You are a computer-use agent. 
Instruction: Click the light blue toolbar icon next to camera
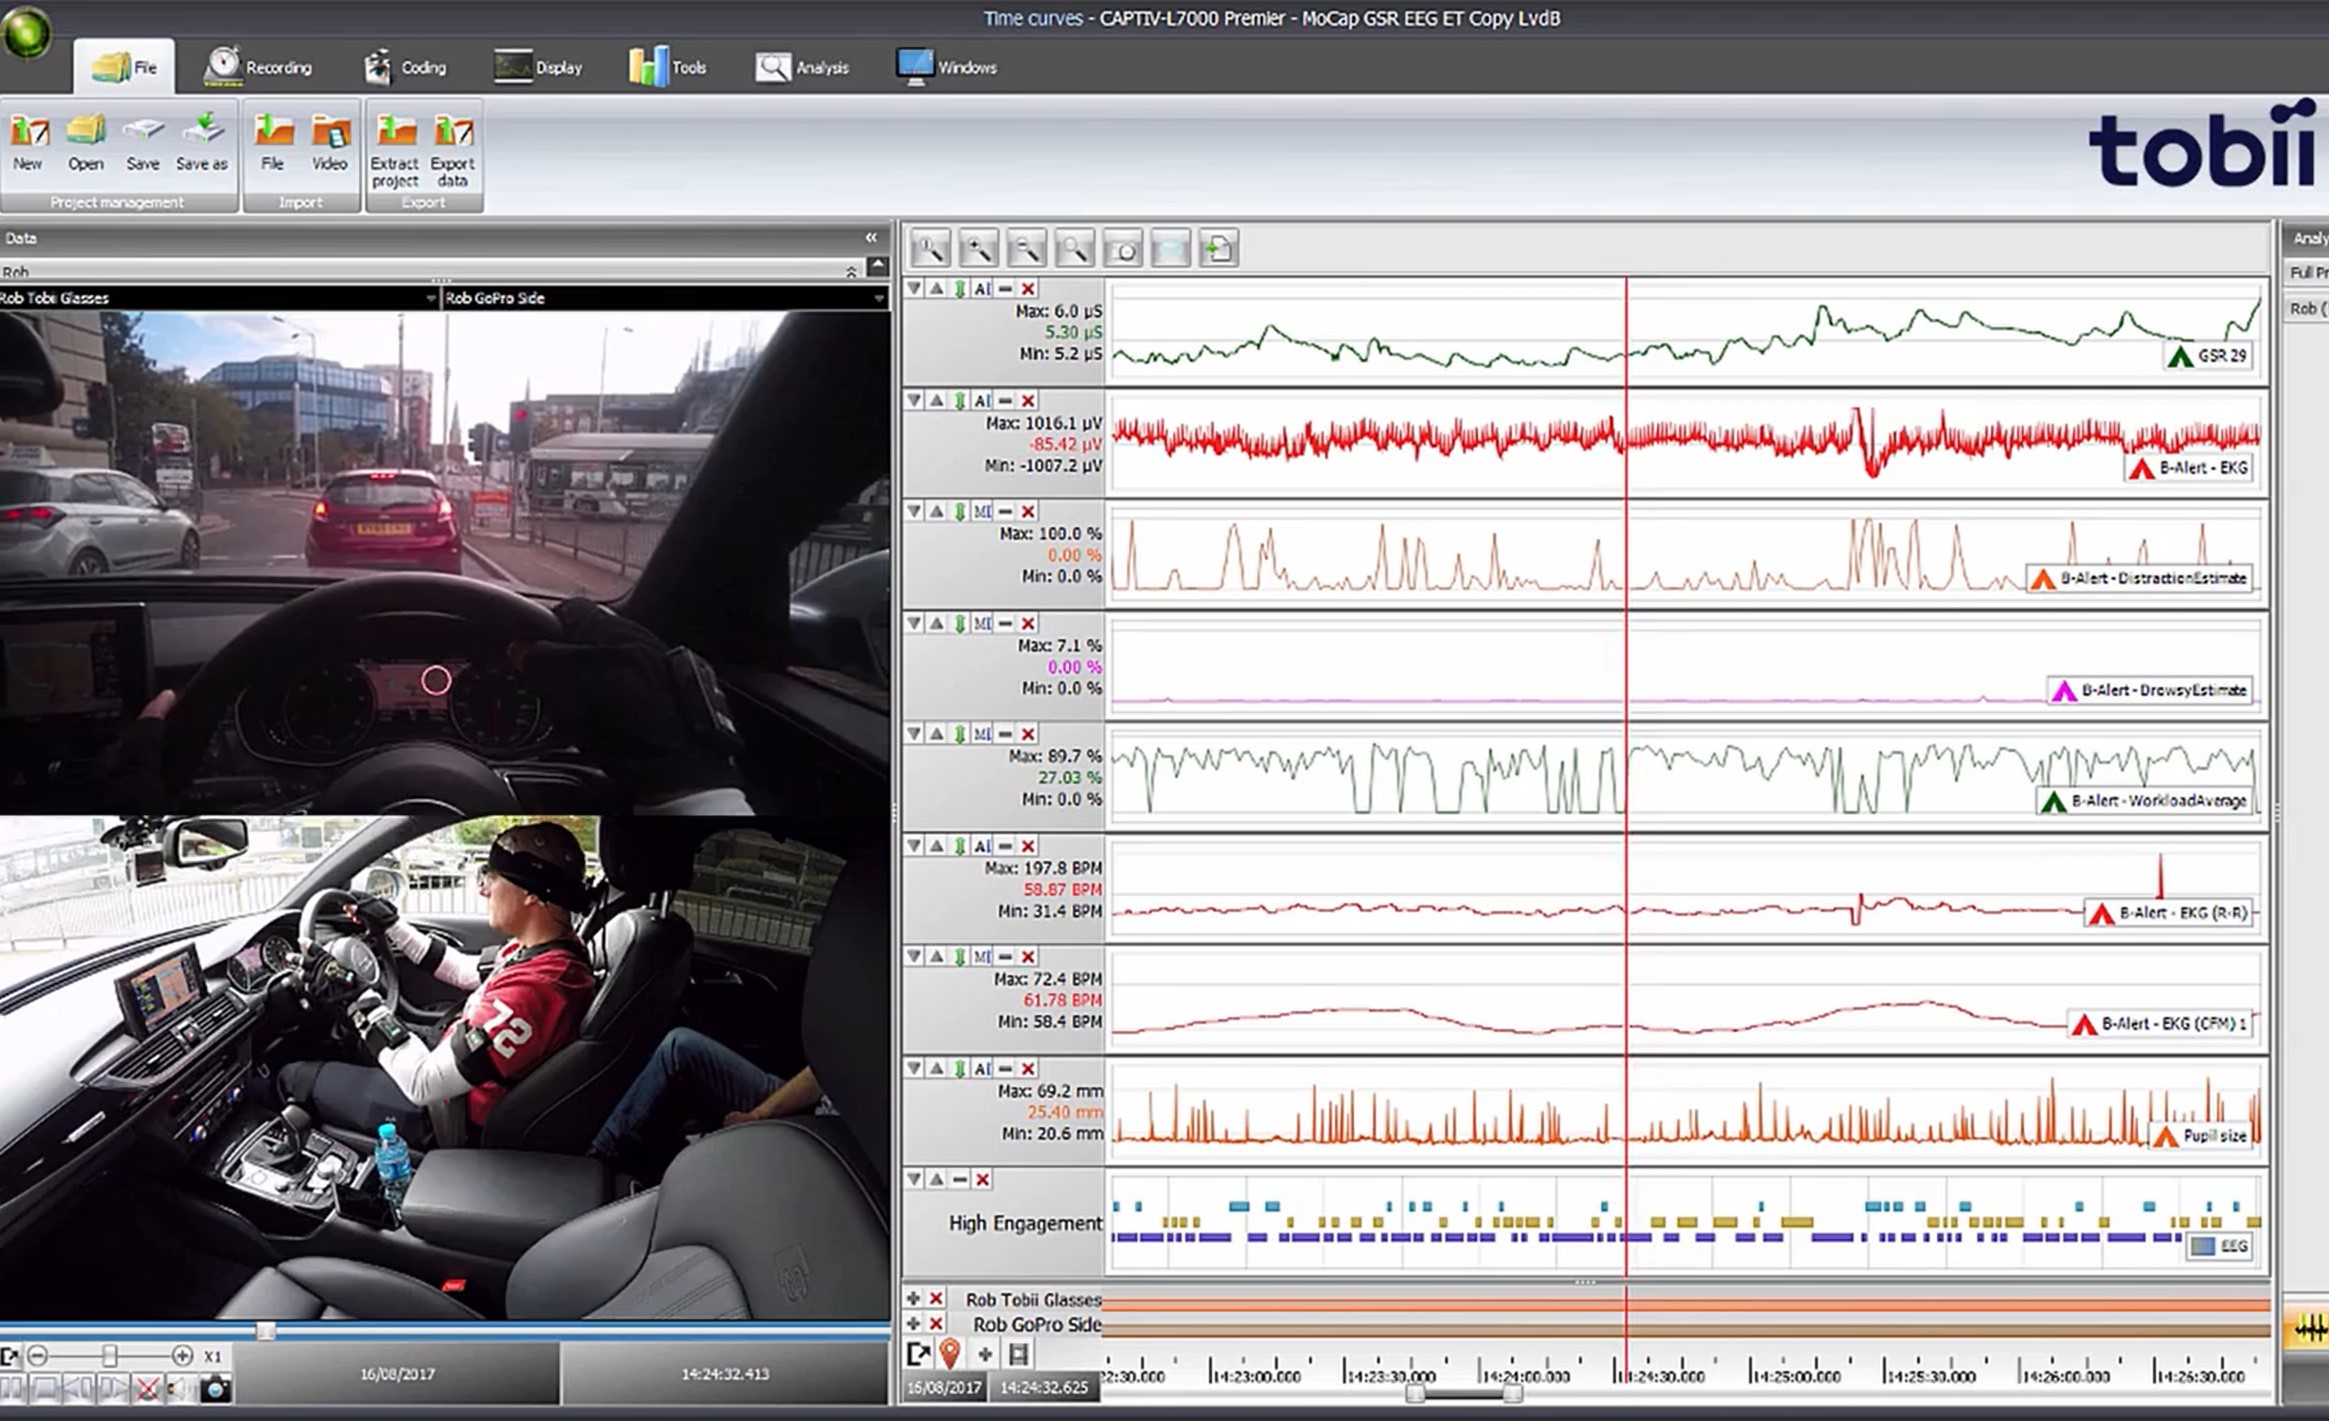click(1170, 248)
